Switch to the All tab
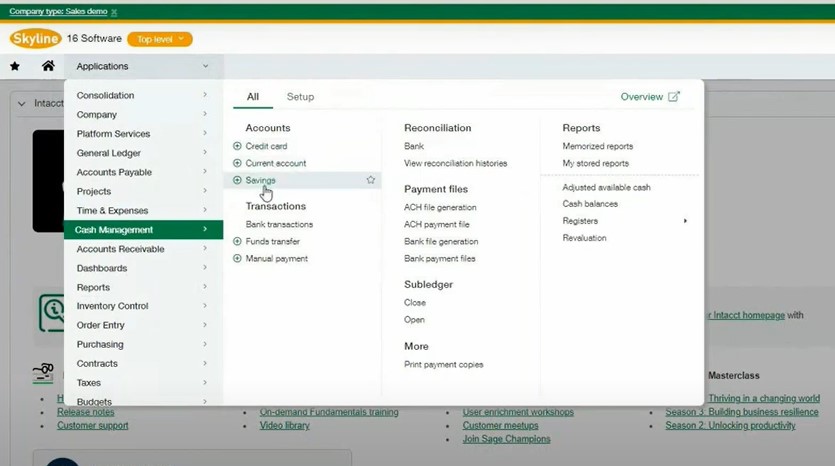Viewport: 835px width, 466px height. point(252,96)
